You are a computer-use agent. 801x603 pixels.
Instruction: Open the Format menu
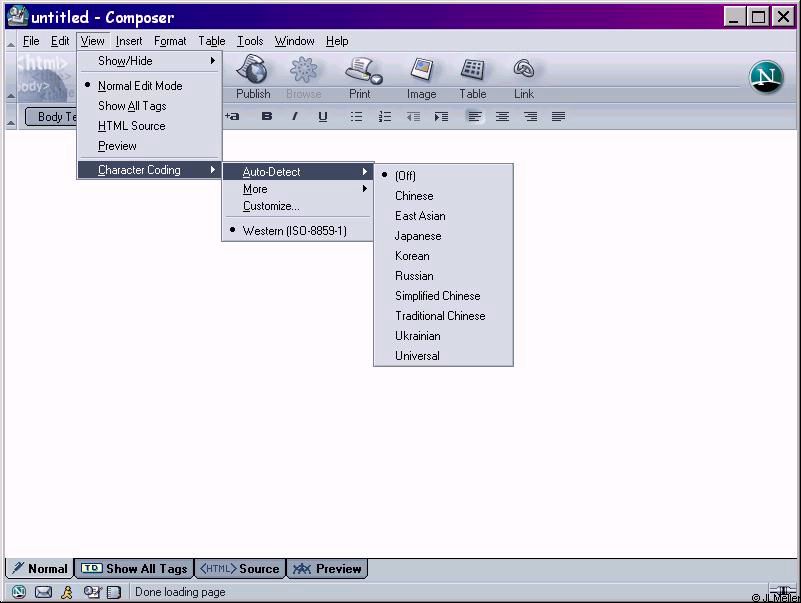pos(170,41)
